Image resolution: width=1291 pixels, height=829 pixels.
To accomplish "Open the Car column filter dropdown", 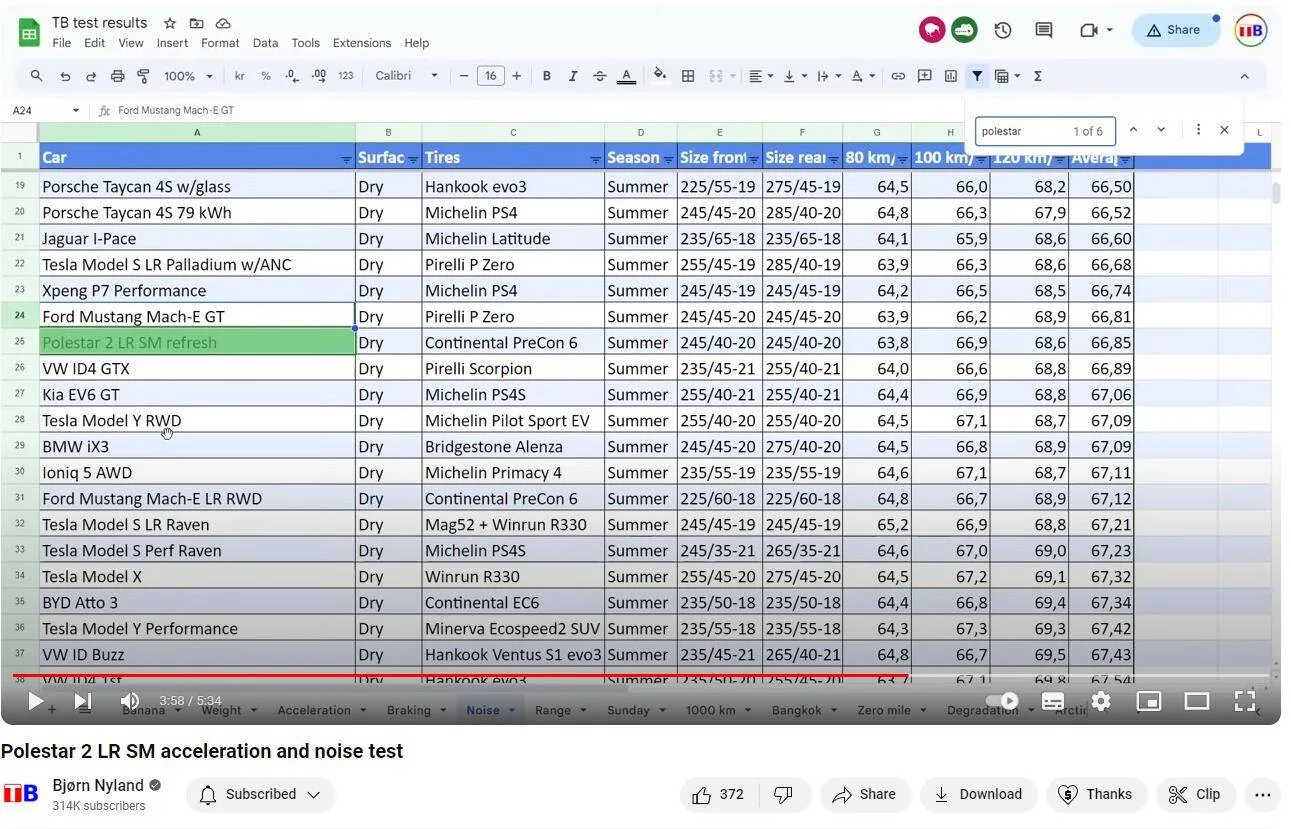I will point(346,159).
